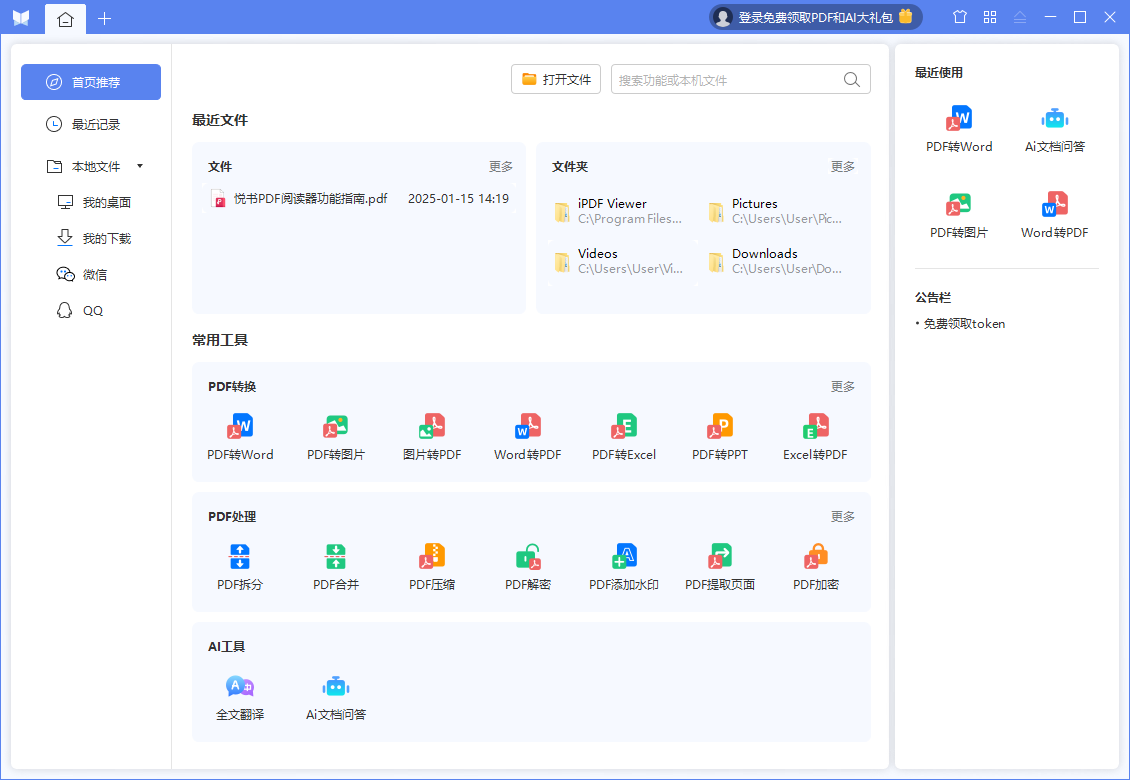Launch the 图片转PDF converter
1130x780 pixels.
coord(432,437)
